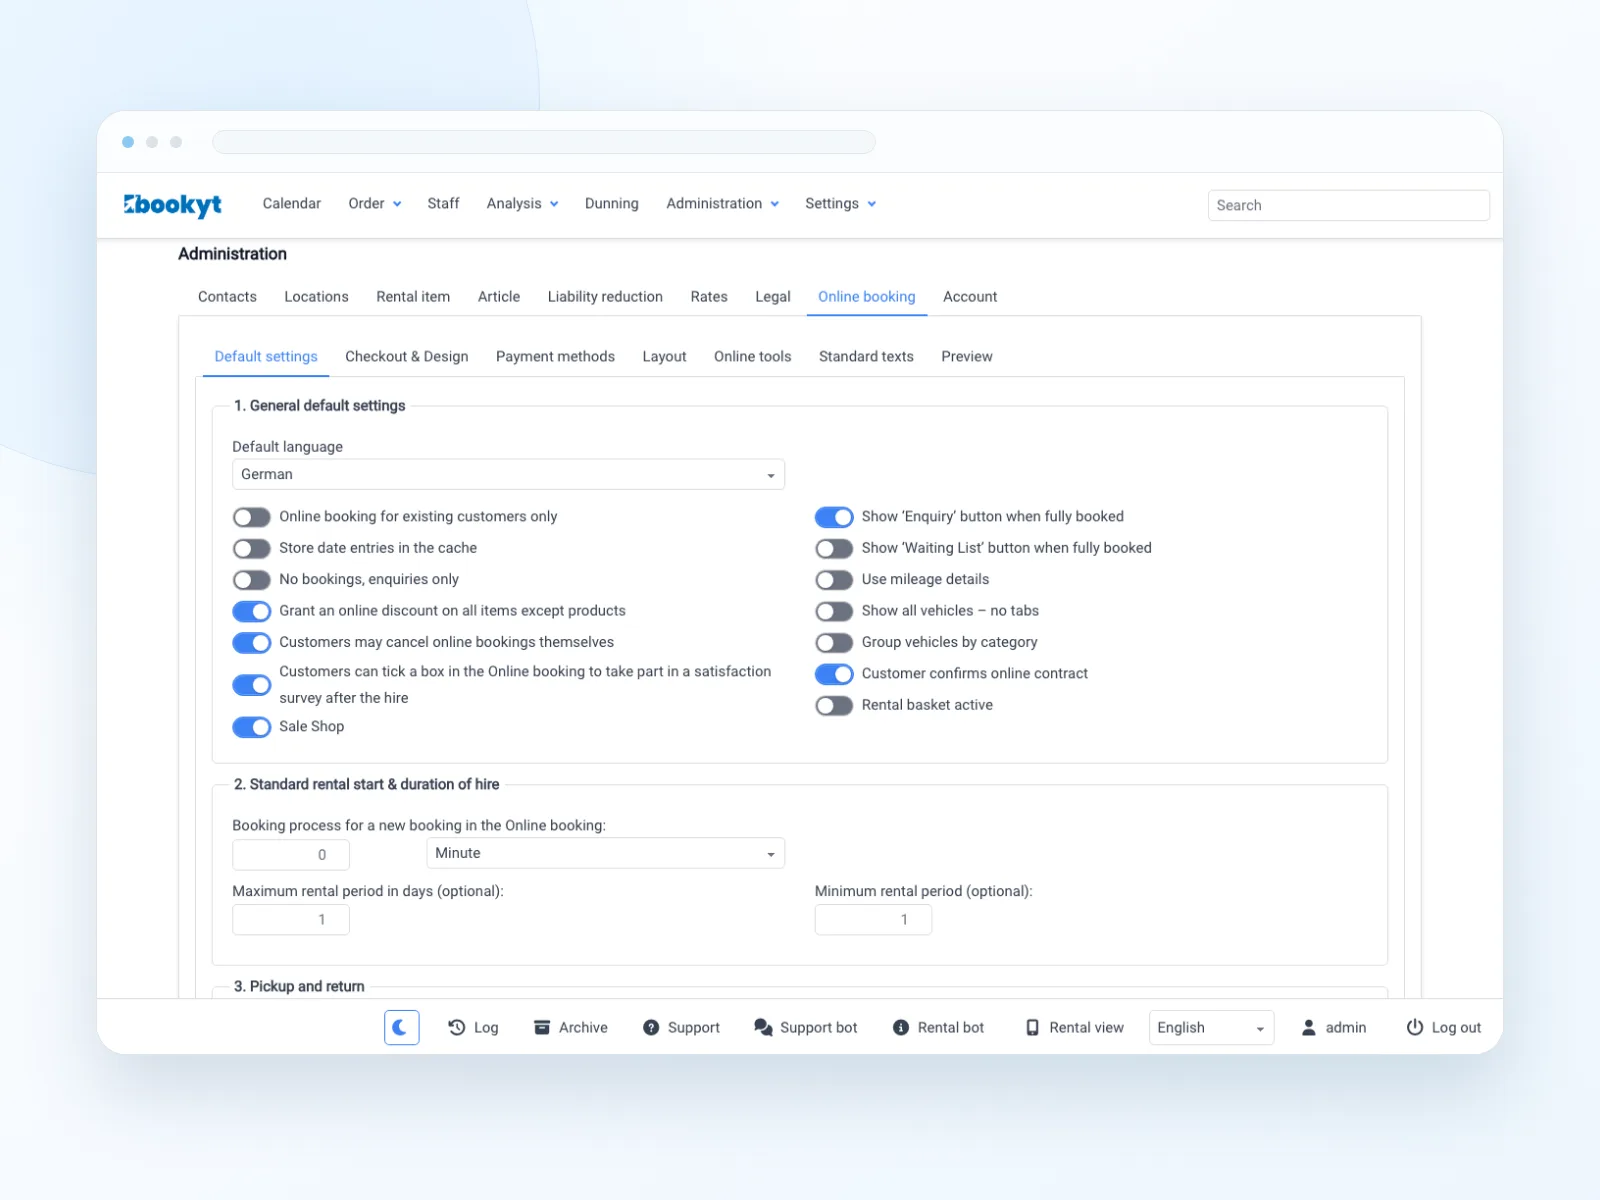This screenshot has height=1200, width=1600.
Task: Open the English language selector
Action: tap(1211, 1027)
